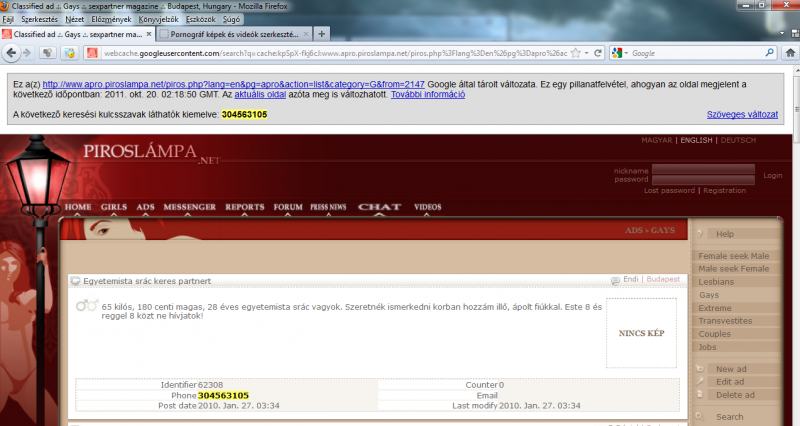Open the További információ link
Viewport: 800px width, 426px height.
pyautogui.click(x=428, y=94)
